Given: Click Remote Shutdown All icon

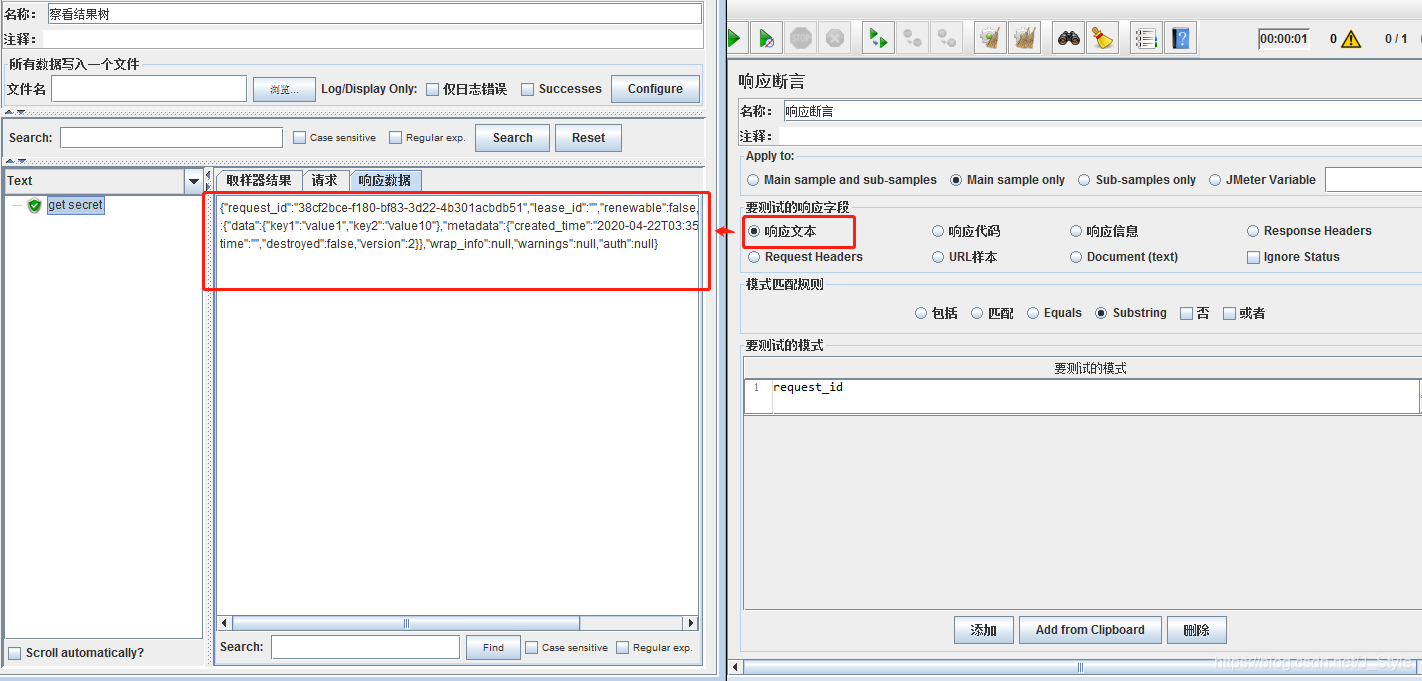Looking at the screenshot, I should click(x=947, y=39).
